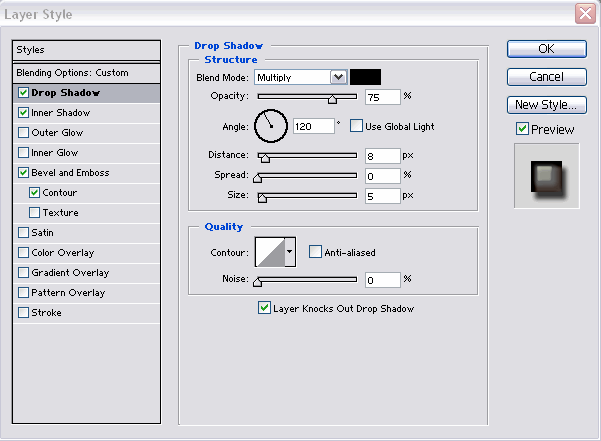Screen dimensions: 601x441
Task: Click the Opacity slider handle
Action: pos(332,99)
